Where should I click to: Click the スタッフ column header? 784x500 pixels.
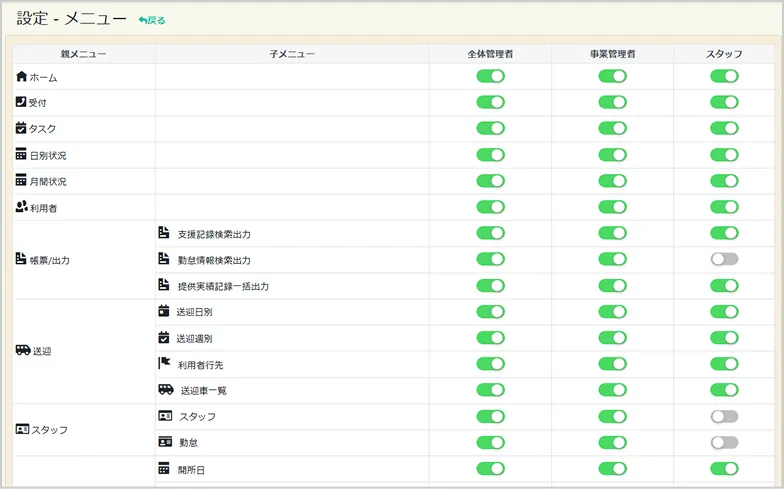pos(724,54)
